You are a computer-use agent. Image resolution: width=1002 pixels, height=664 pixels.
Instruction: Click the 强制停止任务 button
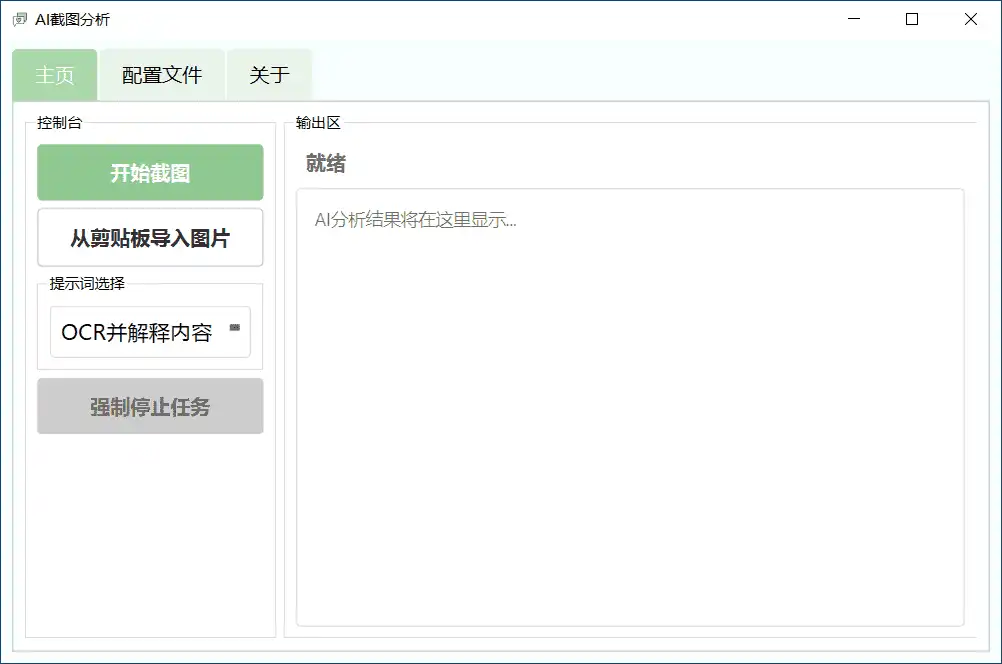click(x=150, y=406)
